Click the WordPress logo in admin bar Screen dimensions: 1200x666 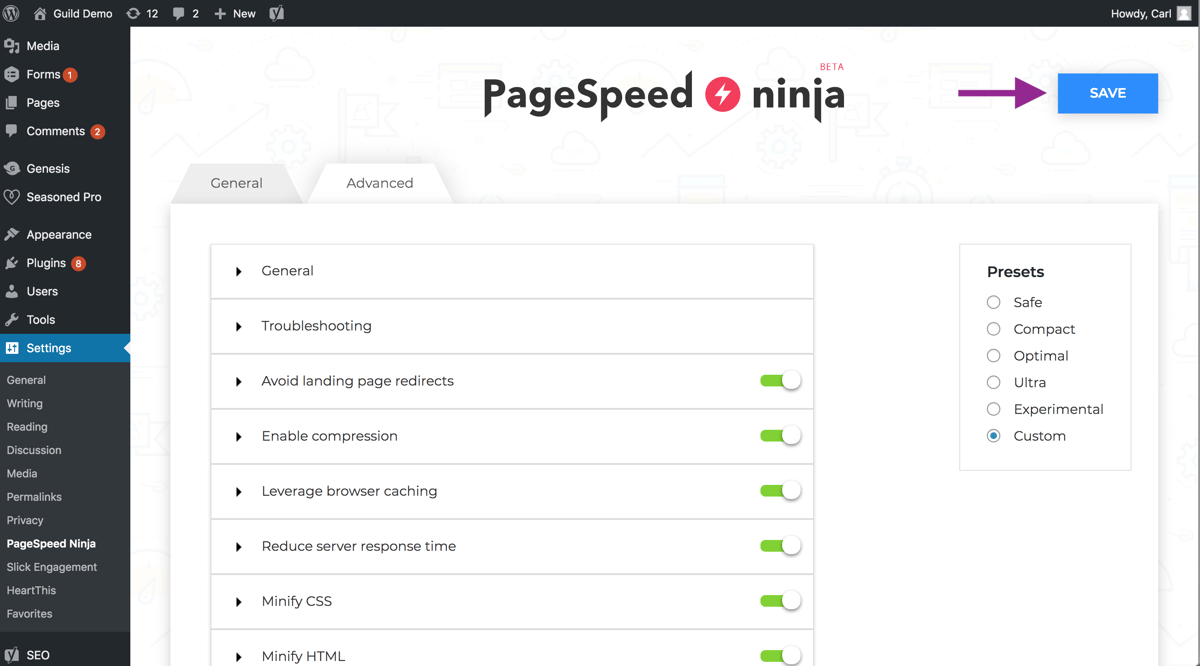point(12,13)
